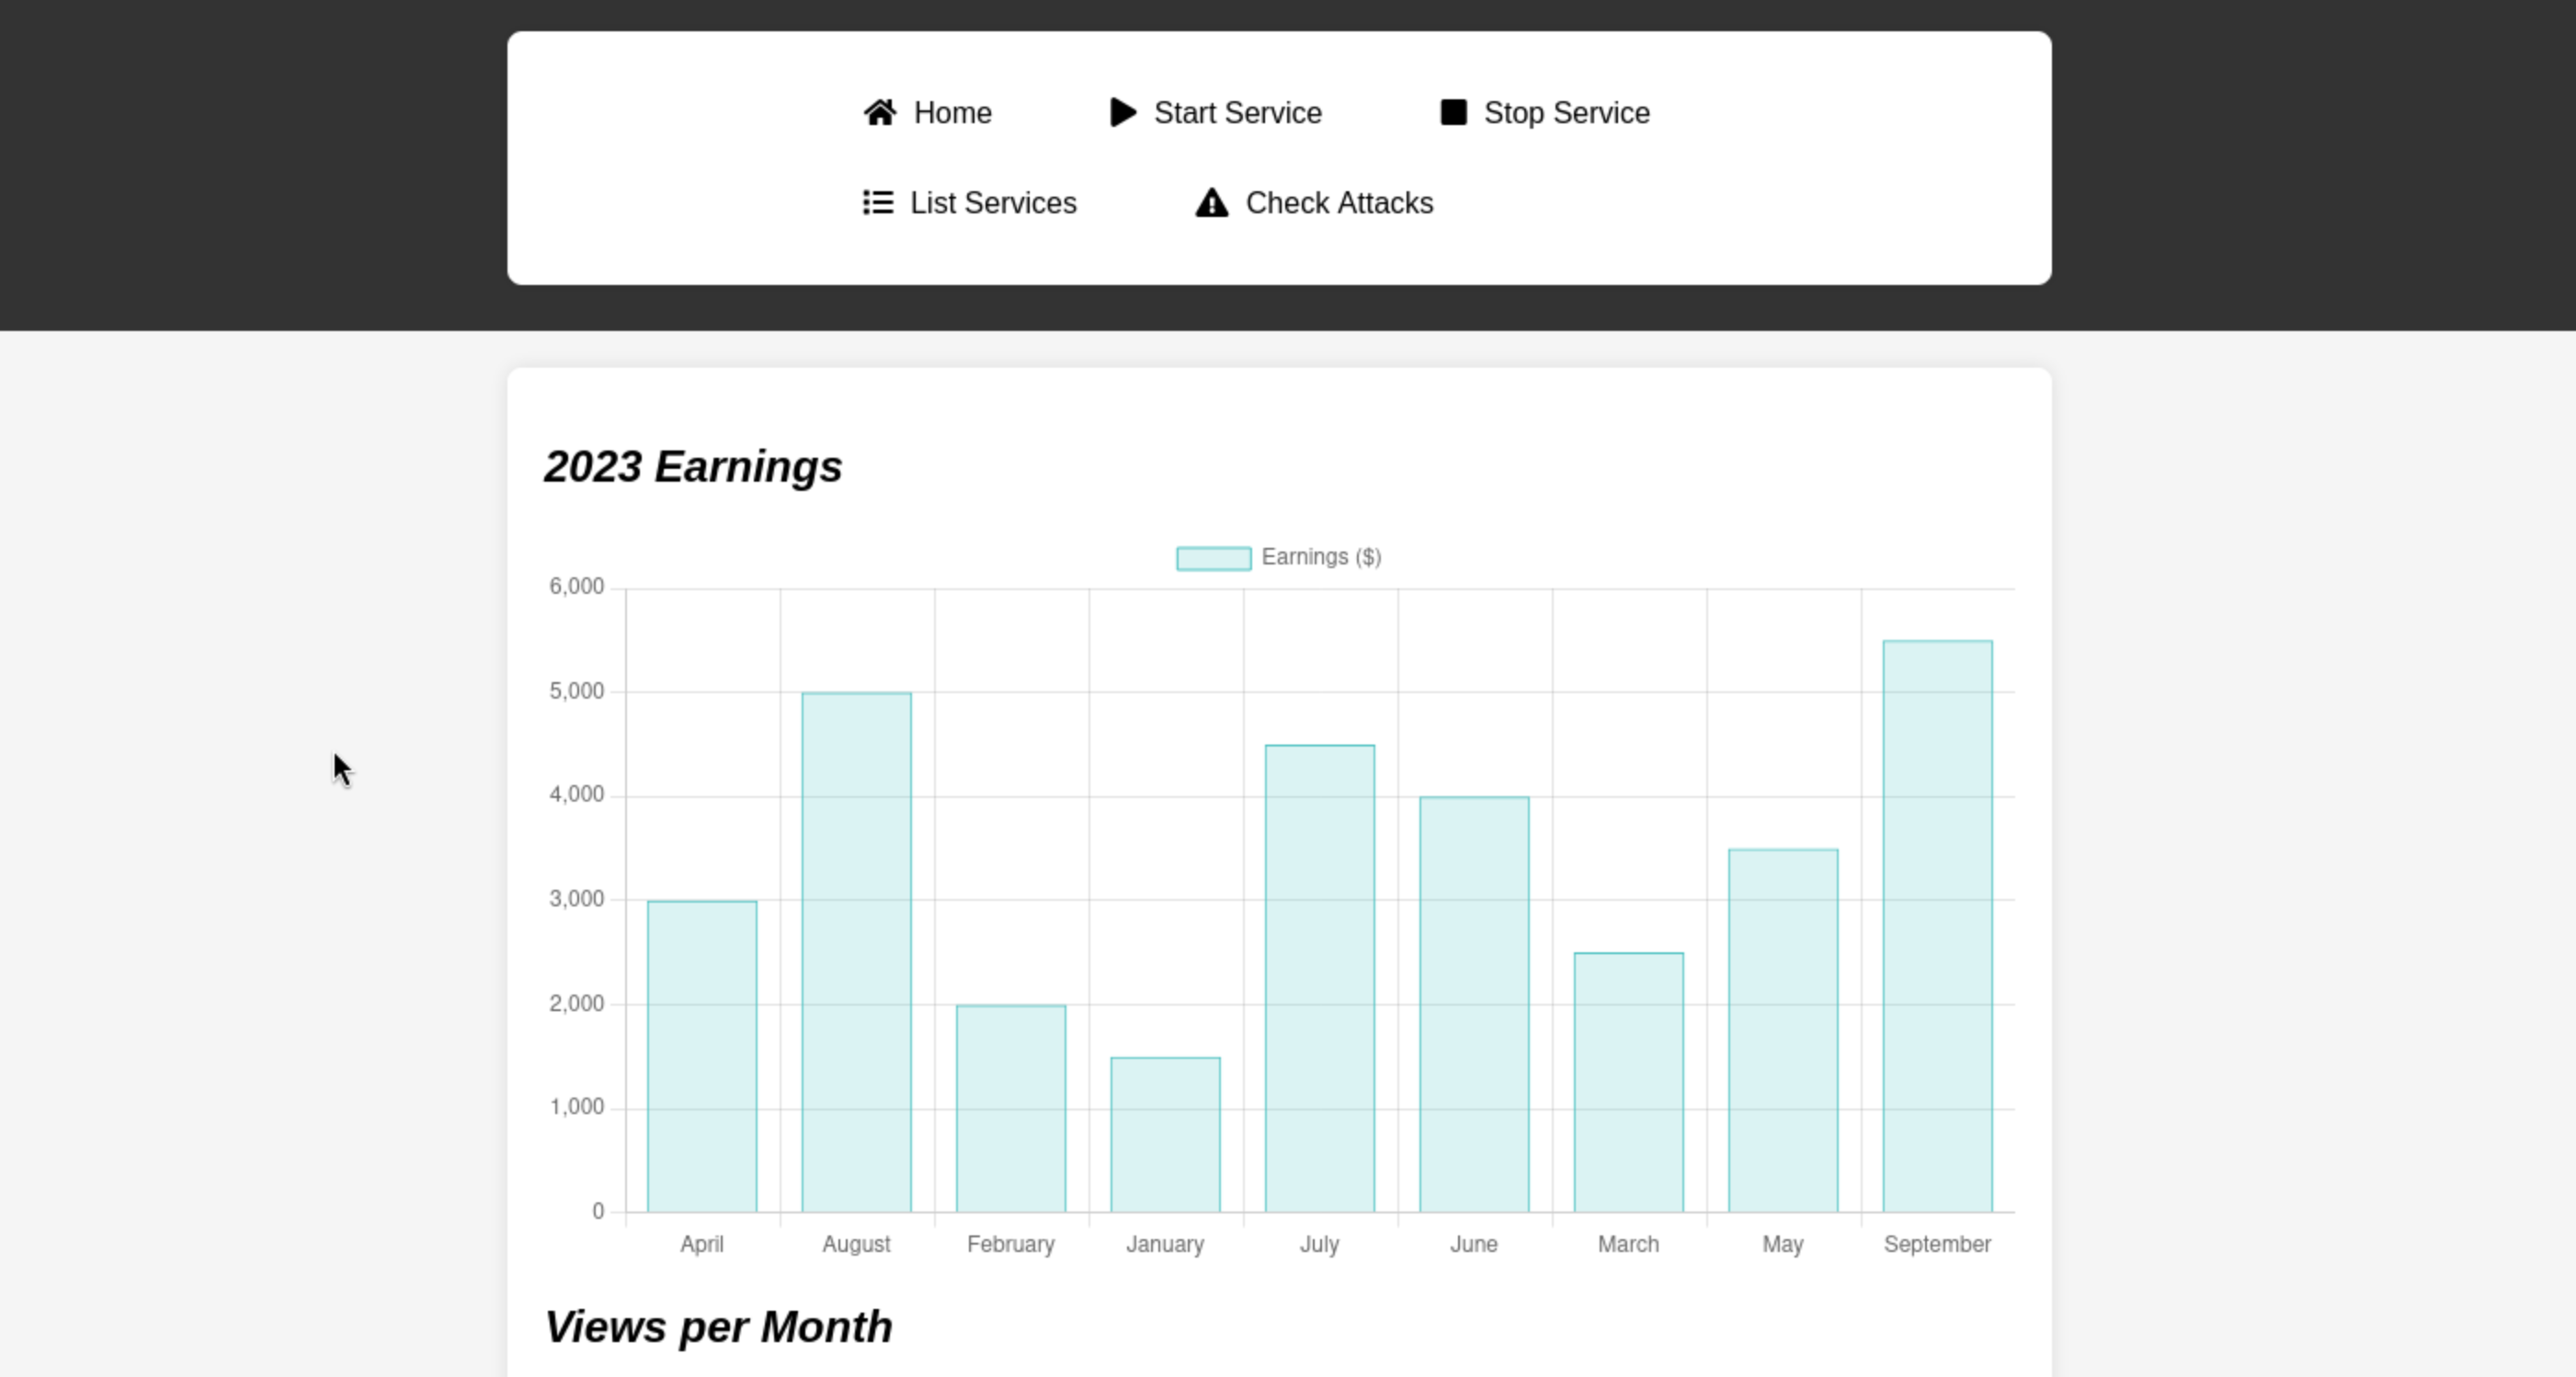Click the Stop Service square icon
Image resolution: width=2576 pixels, height=1377 pixels.
(x=1453, y=113)
